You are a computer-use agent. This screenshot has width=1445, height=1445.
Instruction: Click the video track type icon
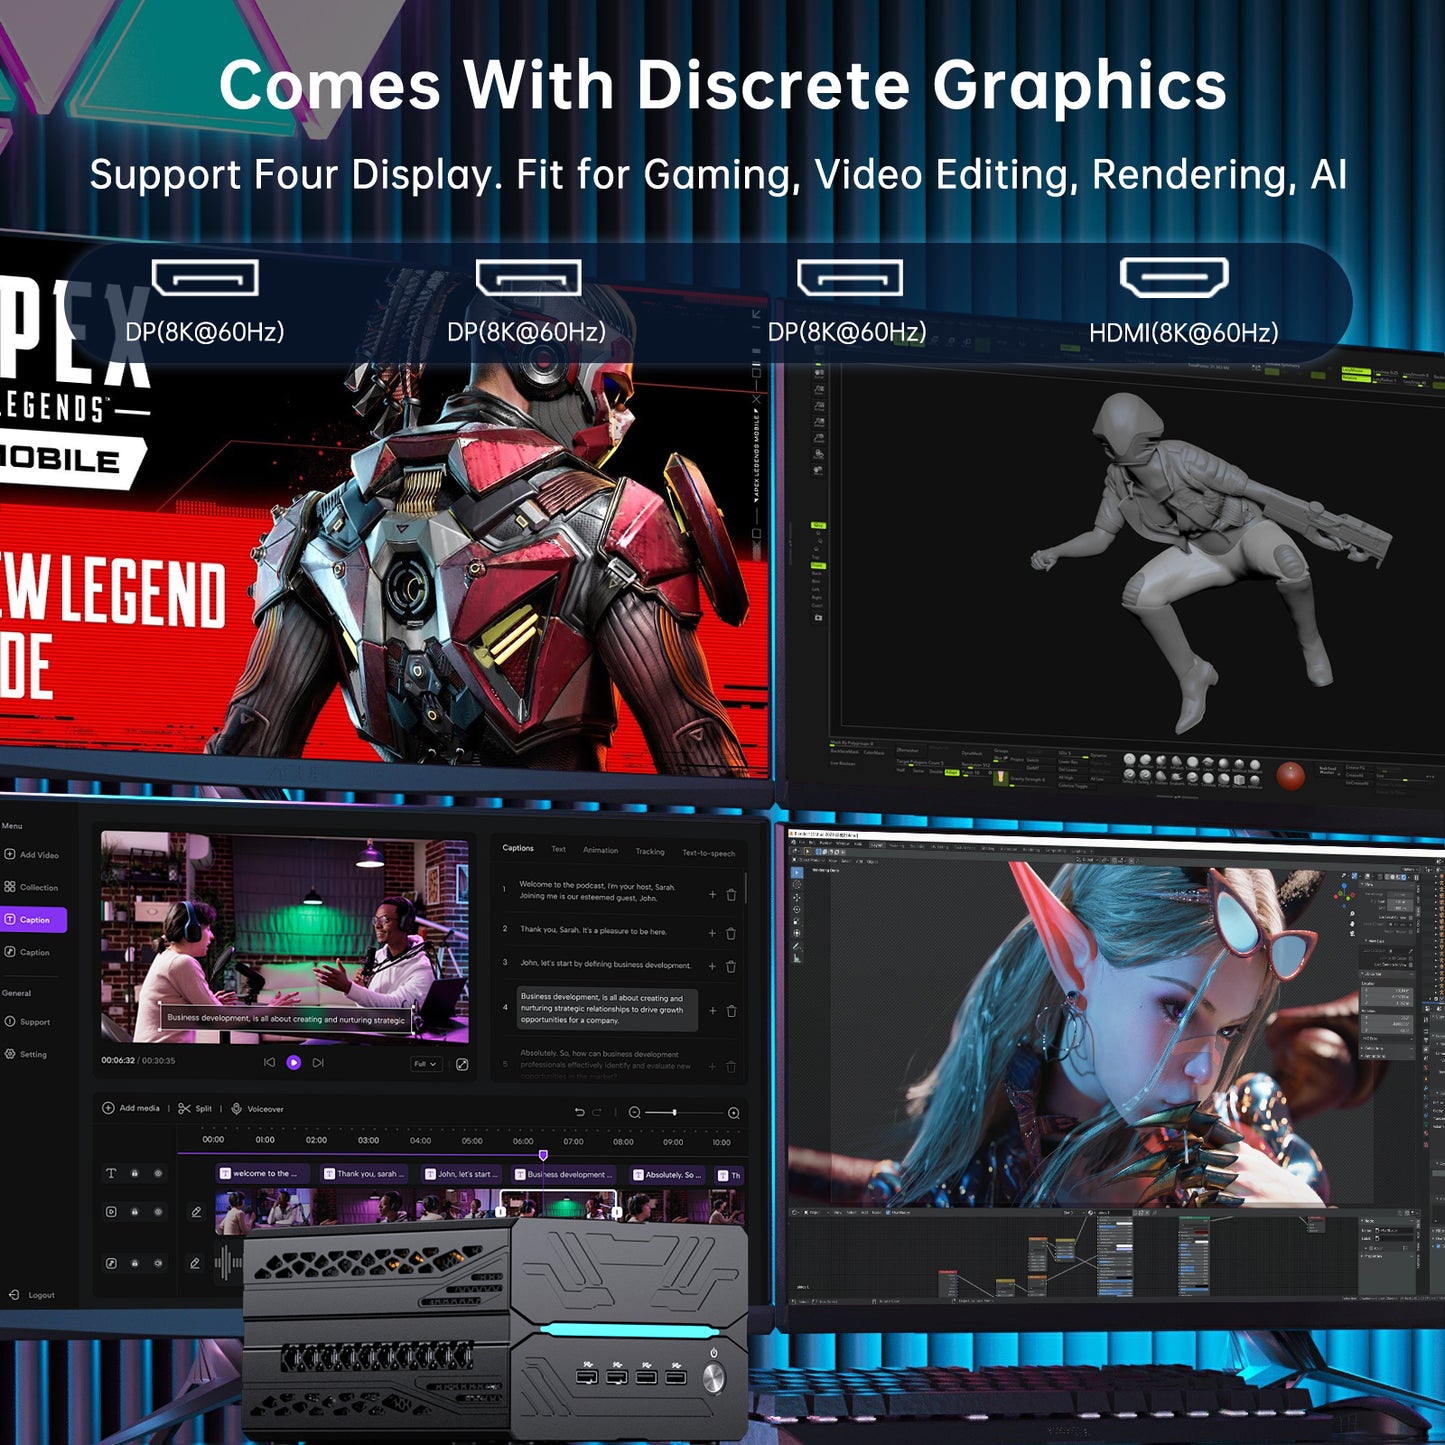(111, 1211)
